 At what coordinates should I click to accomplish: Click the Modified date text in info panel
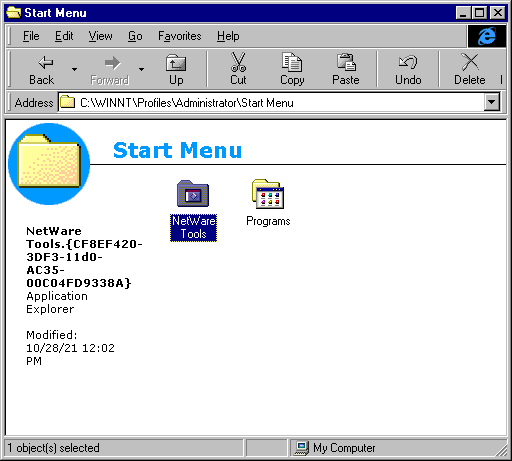pos(70,348)
